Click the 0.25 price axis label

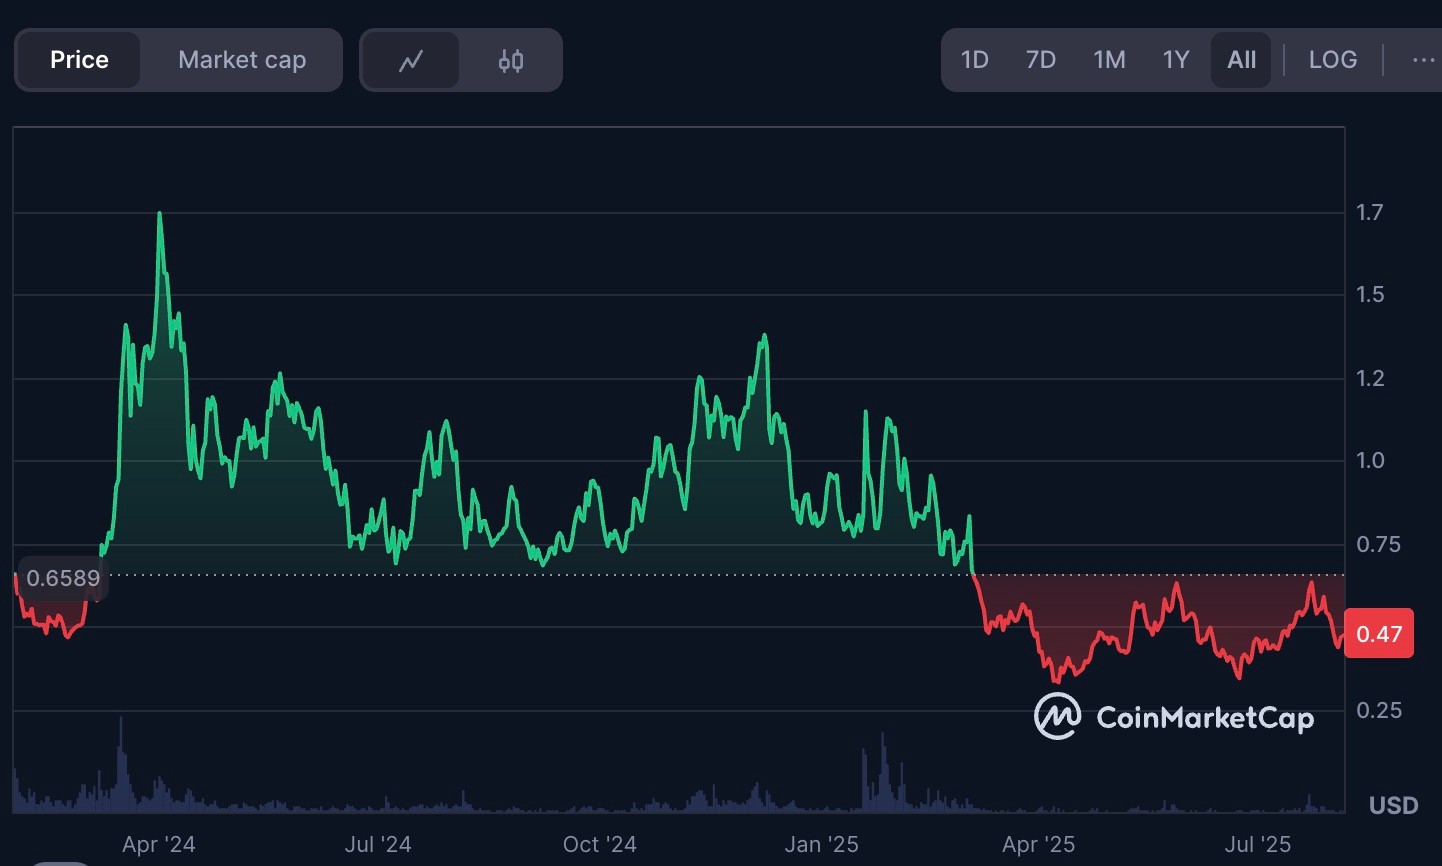point(1378,710)
